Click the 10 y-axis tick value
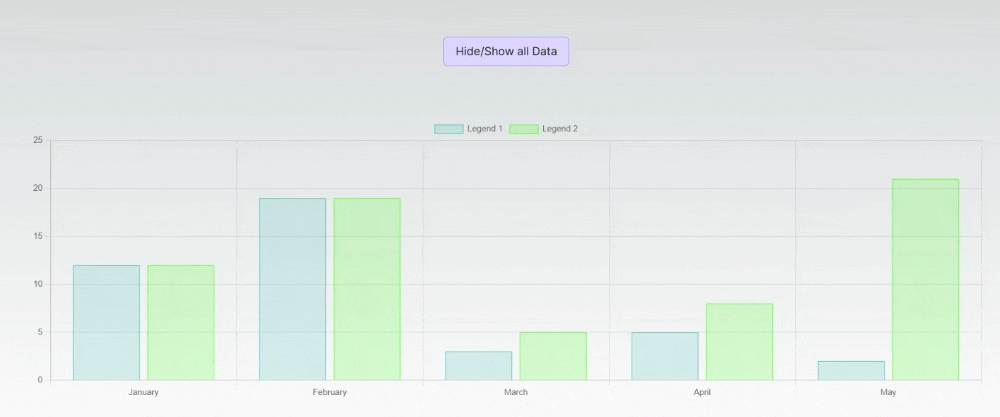Screen dimensions: 1000x417 (x=38, y=284)
